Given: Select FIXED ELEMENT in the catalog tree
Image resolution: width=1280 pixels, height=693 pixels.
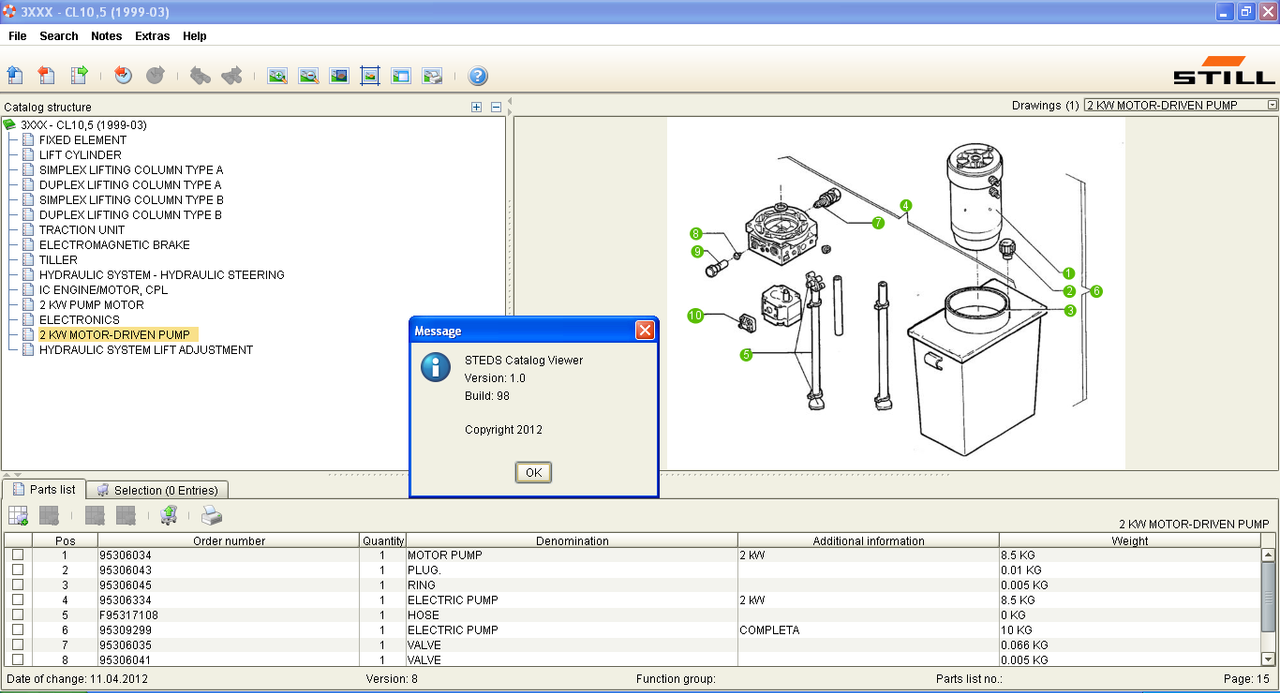Looking at the screenshot, I should (83, 140).
